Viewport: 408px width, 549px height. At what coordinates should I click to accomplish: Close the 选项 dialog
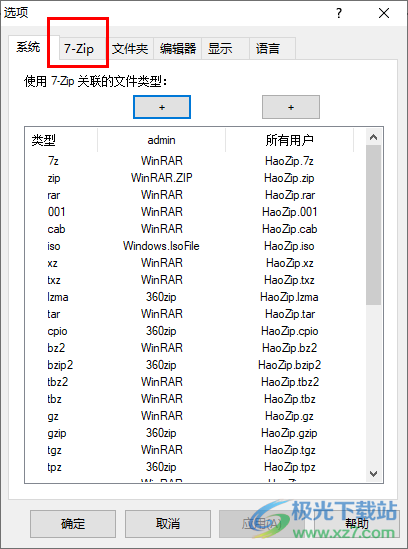pos(384,13)
